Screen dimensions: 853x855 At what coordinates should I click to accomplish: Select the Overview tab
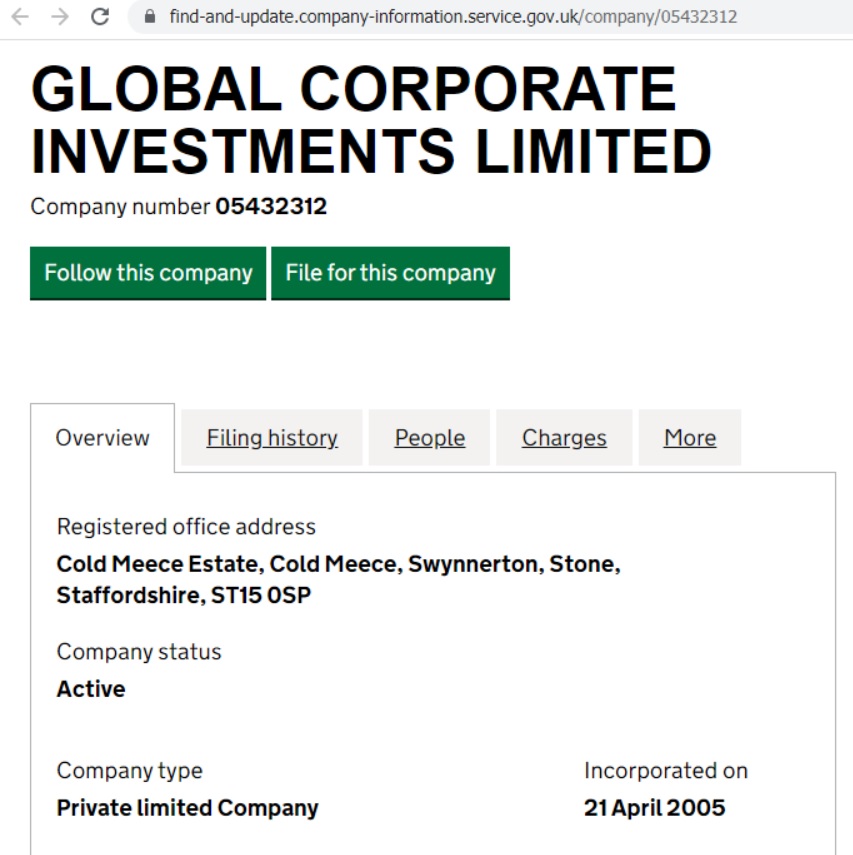click(103, 438)
